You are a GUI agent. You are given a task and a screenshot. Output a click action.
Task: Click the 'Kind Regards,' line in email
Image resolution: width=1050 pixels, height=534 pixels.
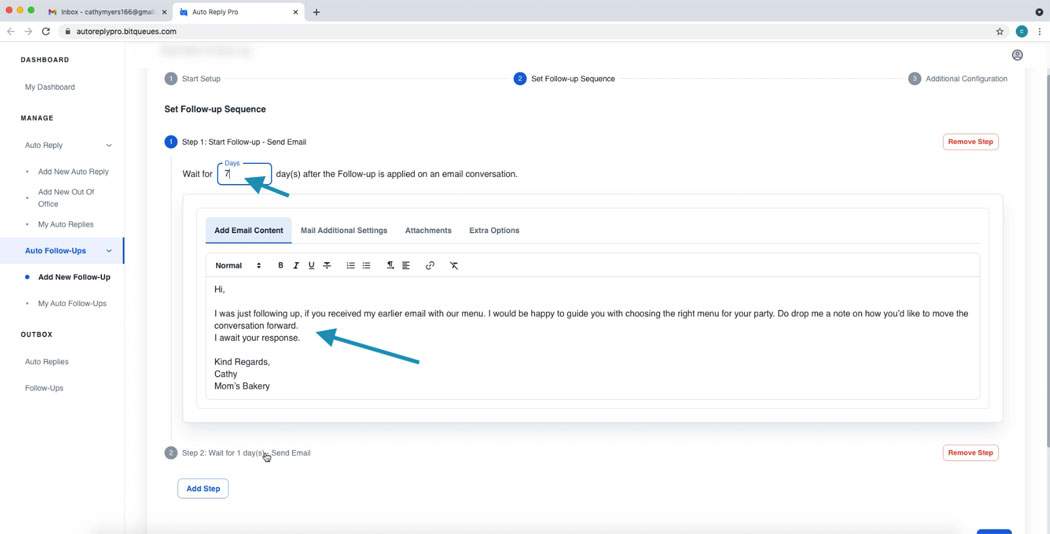[242, 362]
